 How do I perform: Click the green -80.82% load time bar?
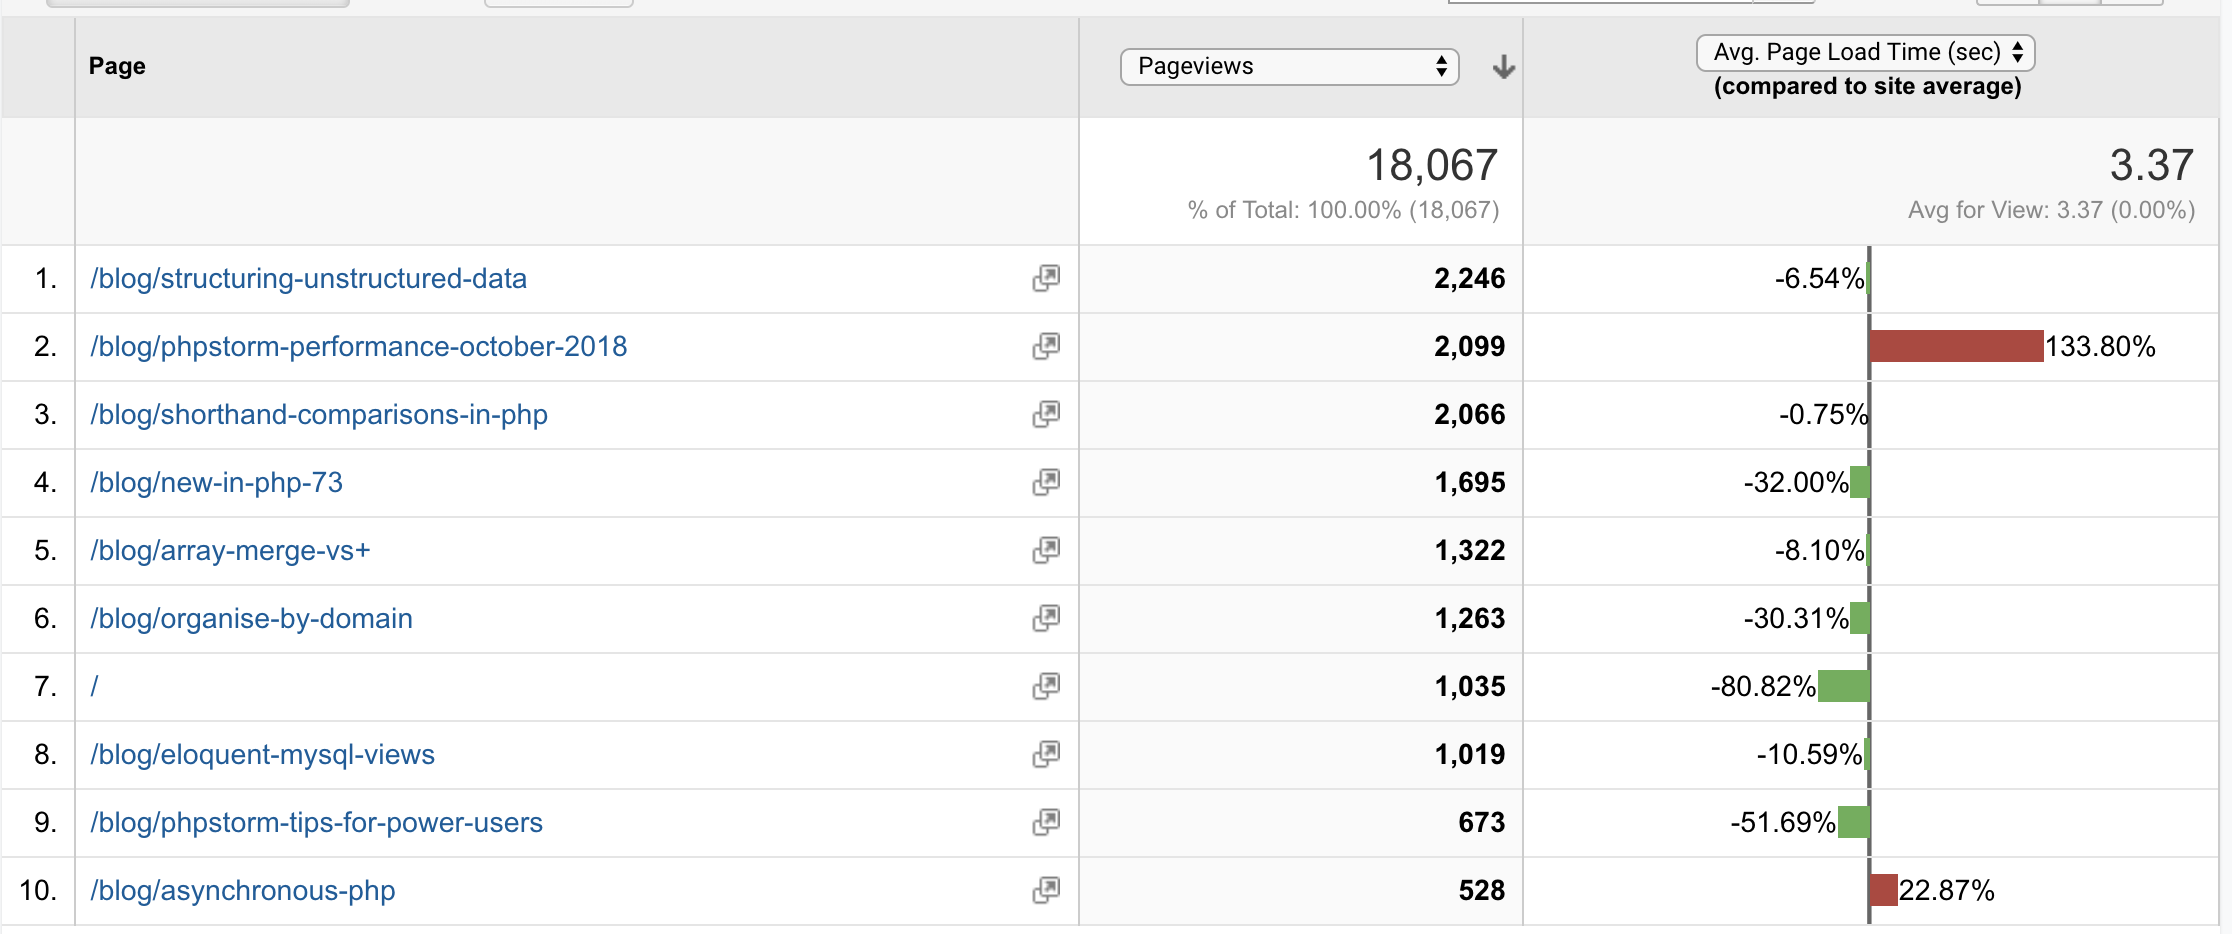(1843, 686)
